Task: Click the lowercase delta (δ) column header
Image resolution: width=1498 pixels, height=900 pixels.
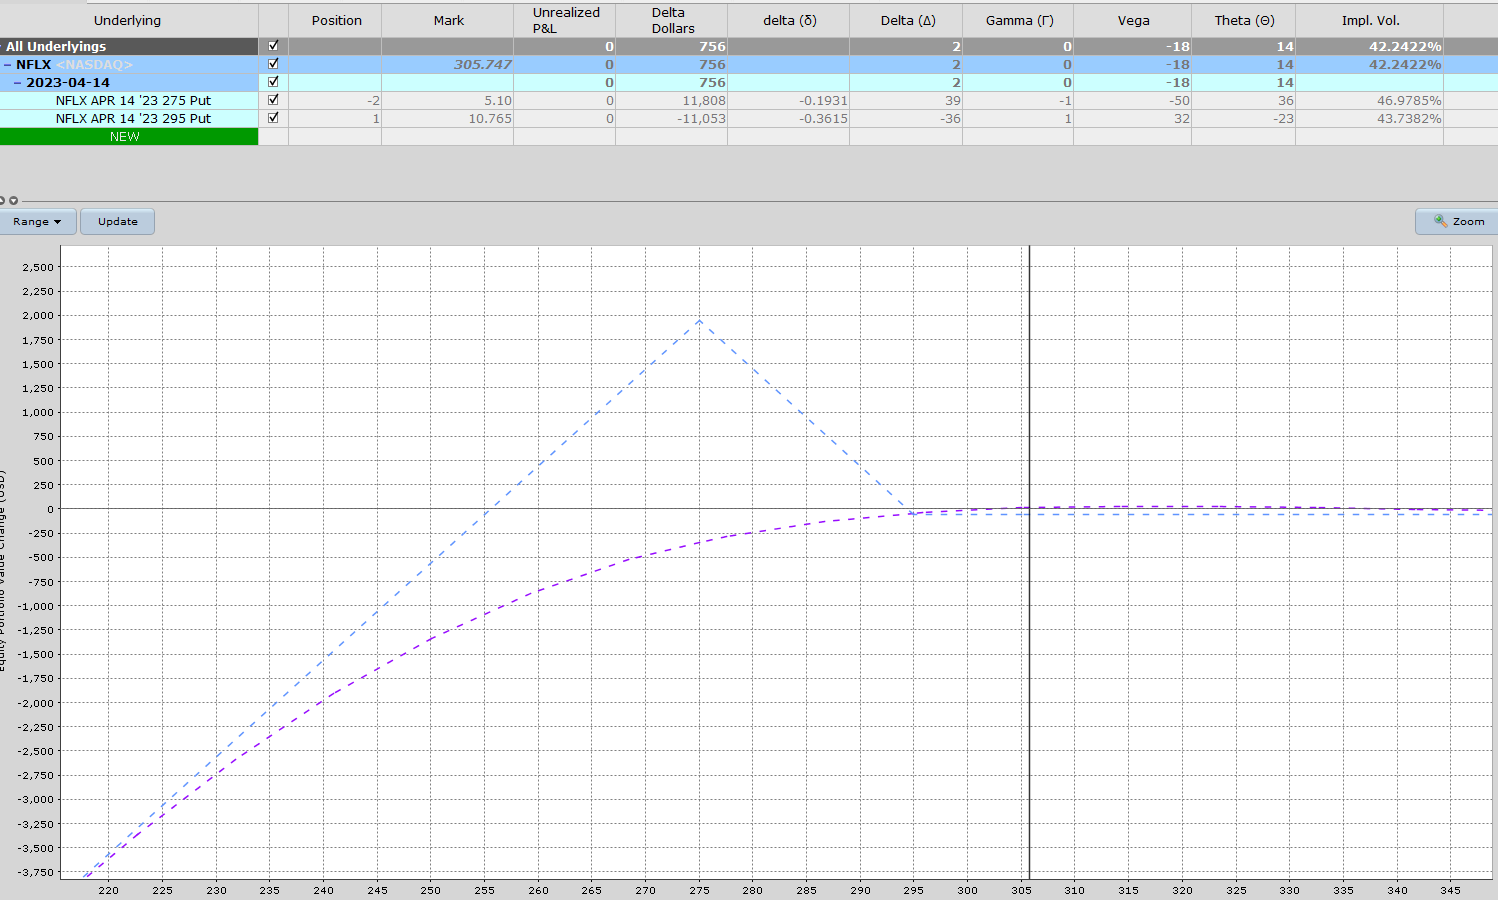Action: 789,20
